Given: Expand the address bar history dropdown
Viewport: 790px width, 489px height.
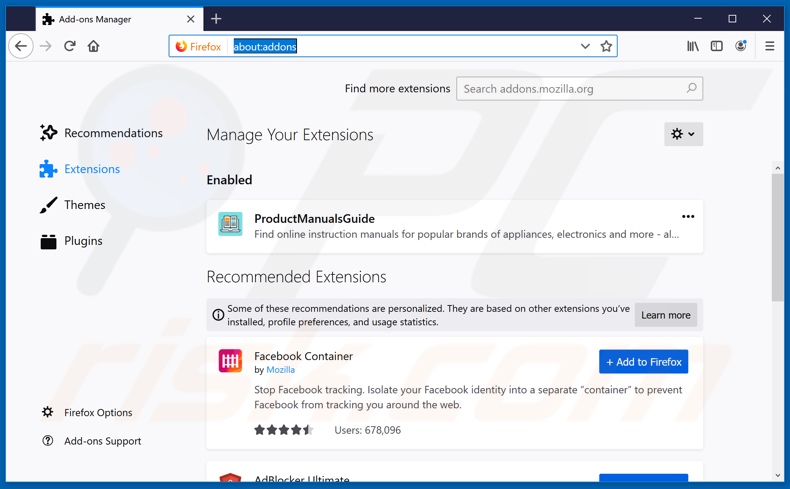Looking at the screenshot, I should tap(585, 46).
